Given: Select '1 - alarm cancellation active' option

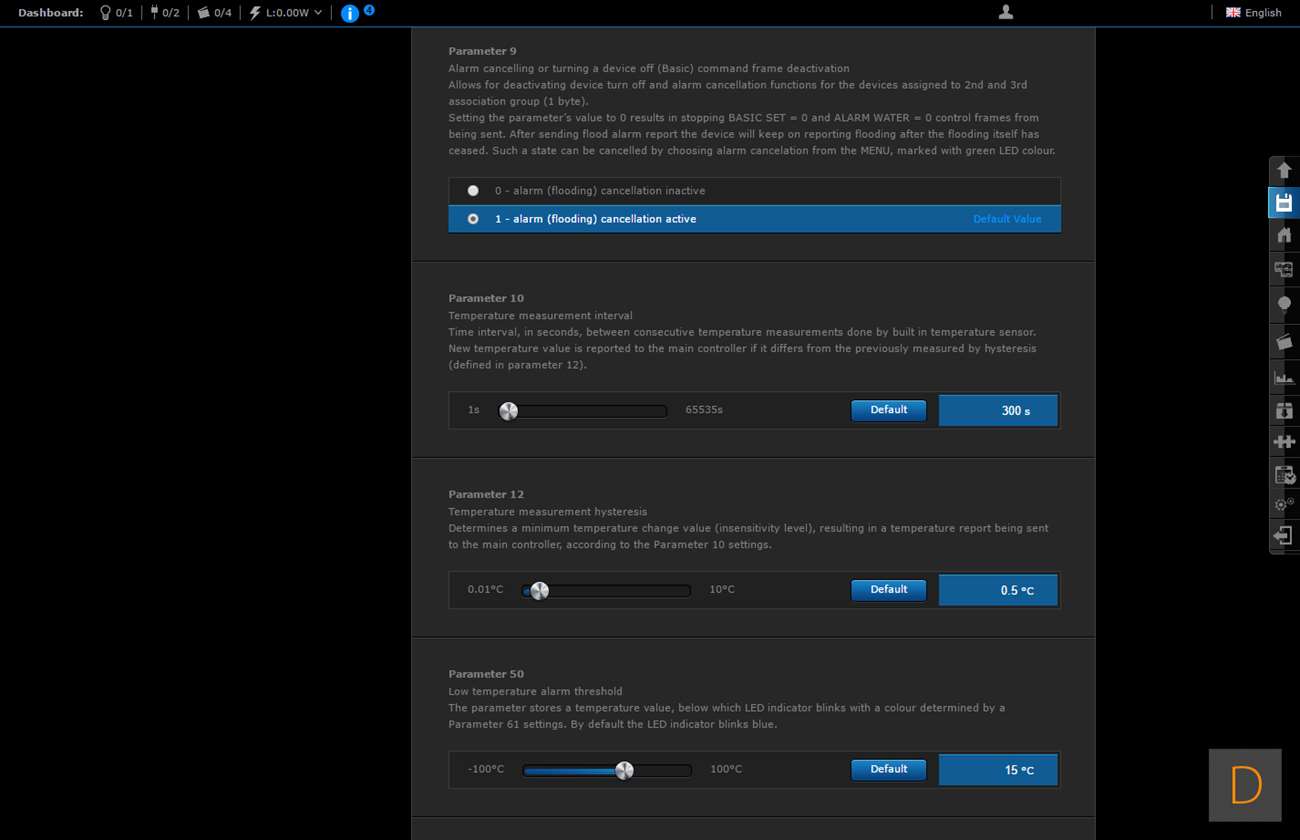Looking at the screenshot, I should 473,219.
